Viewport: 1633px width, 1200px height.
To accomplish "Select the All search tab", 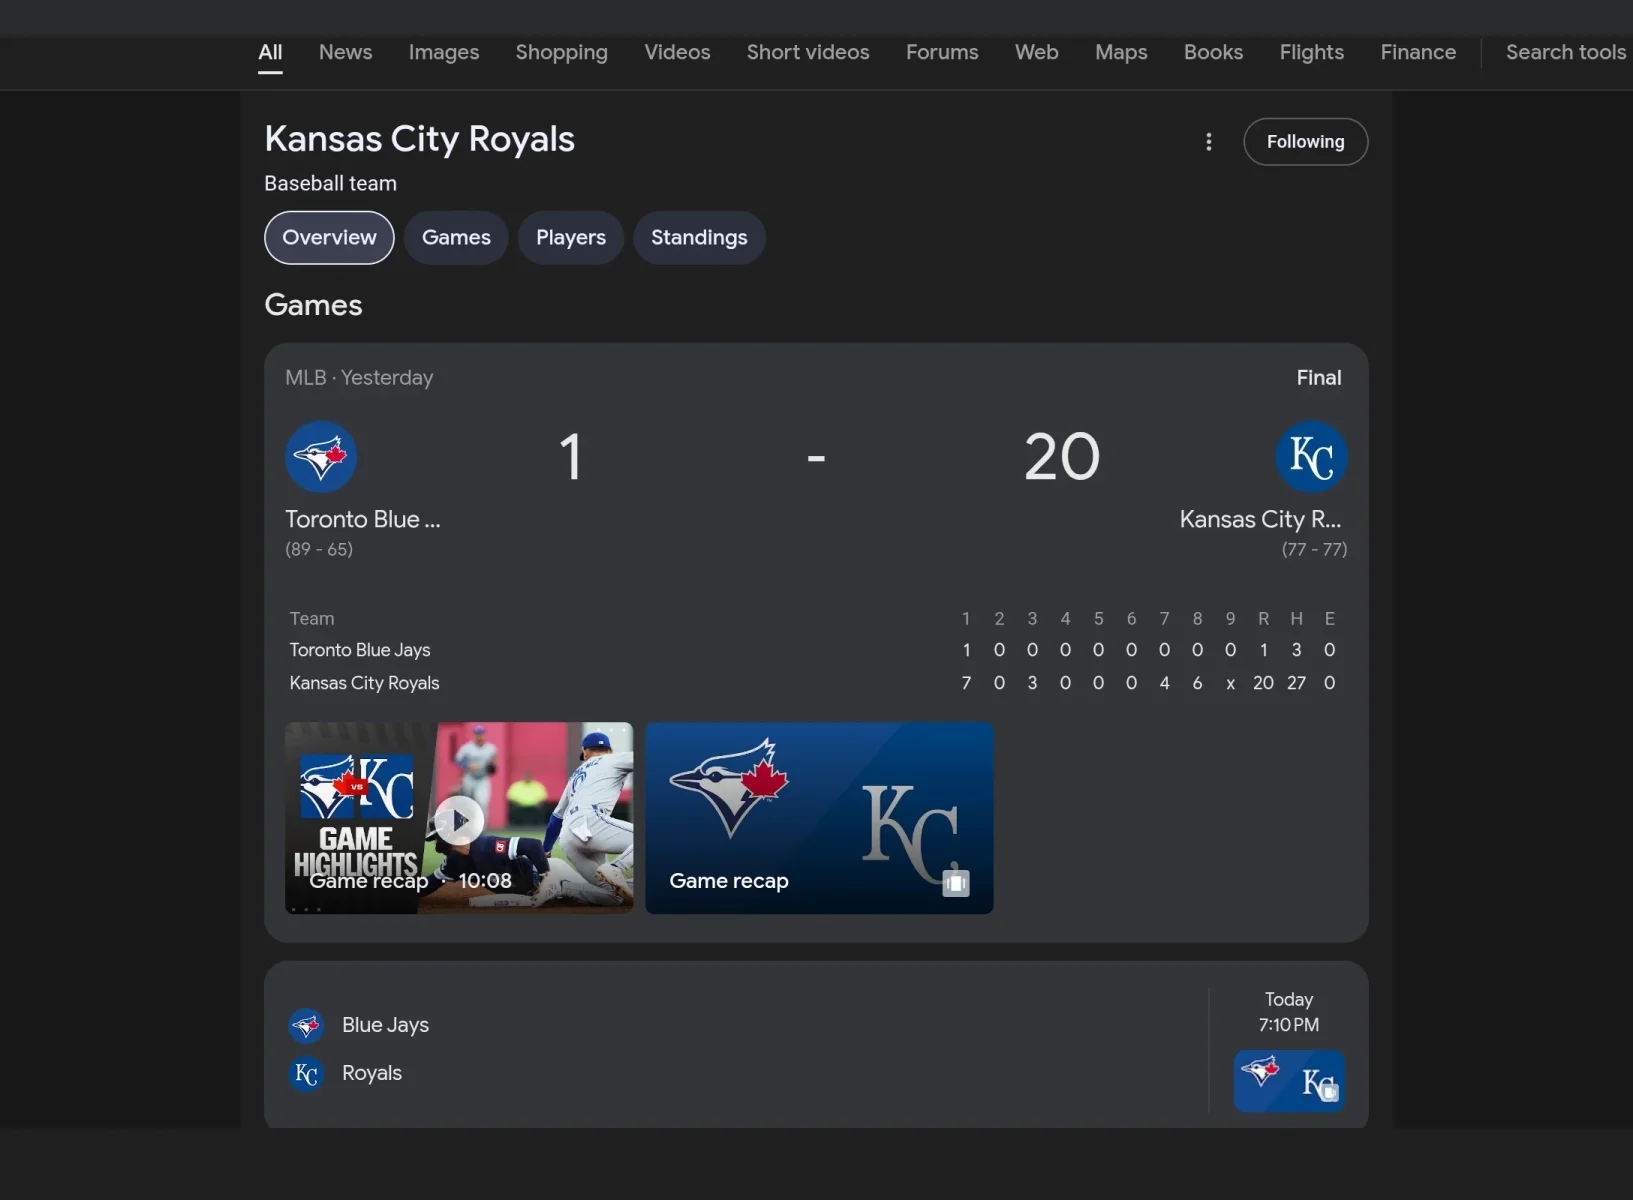I will pyautogui.click(x=270, y=53).
